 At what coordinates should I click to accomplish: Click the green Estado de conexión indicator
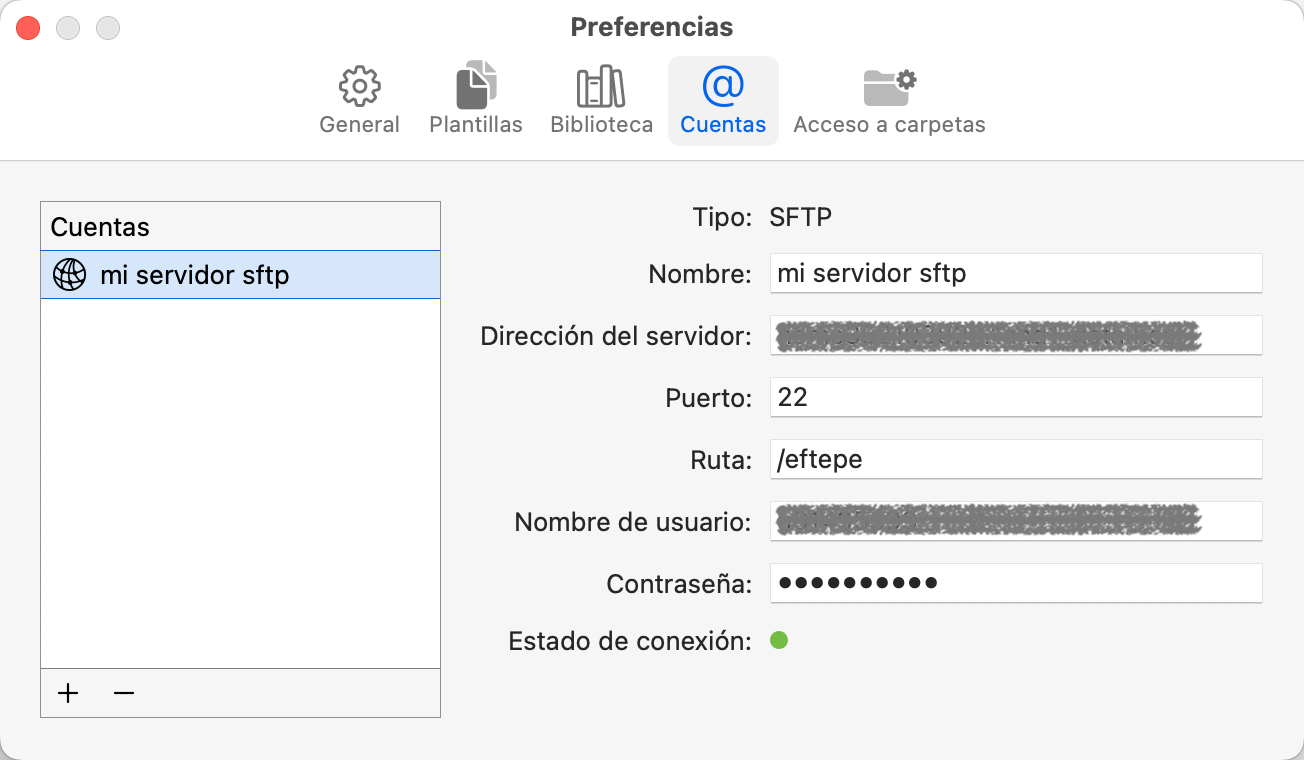tap(780, 640)
